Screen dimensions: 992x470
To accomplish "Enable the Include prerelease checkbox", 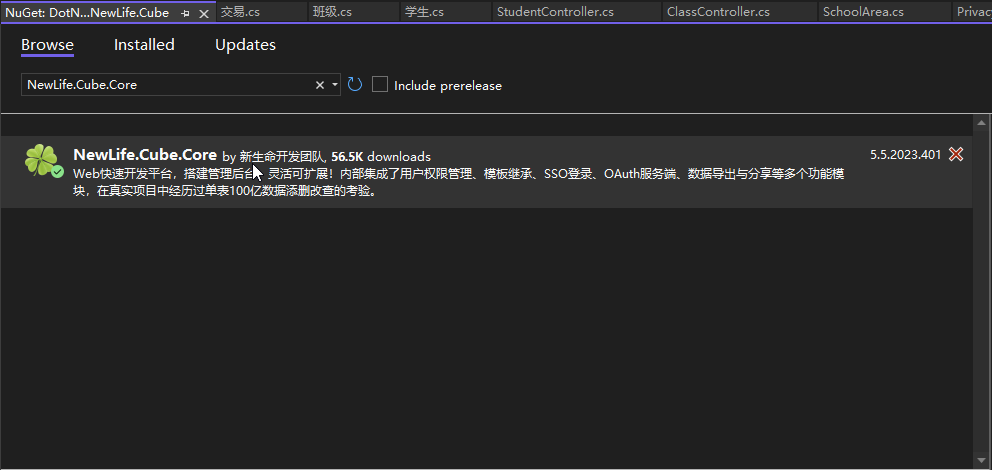I will (380, 85).
